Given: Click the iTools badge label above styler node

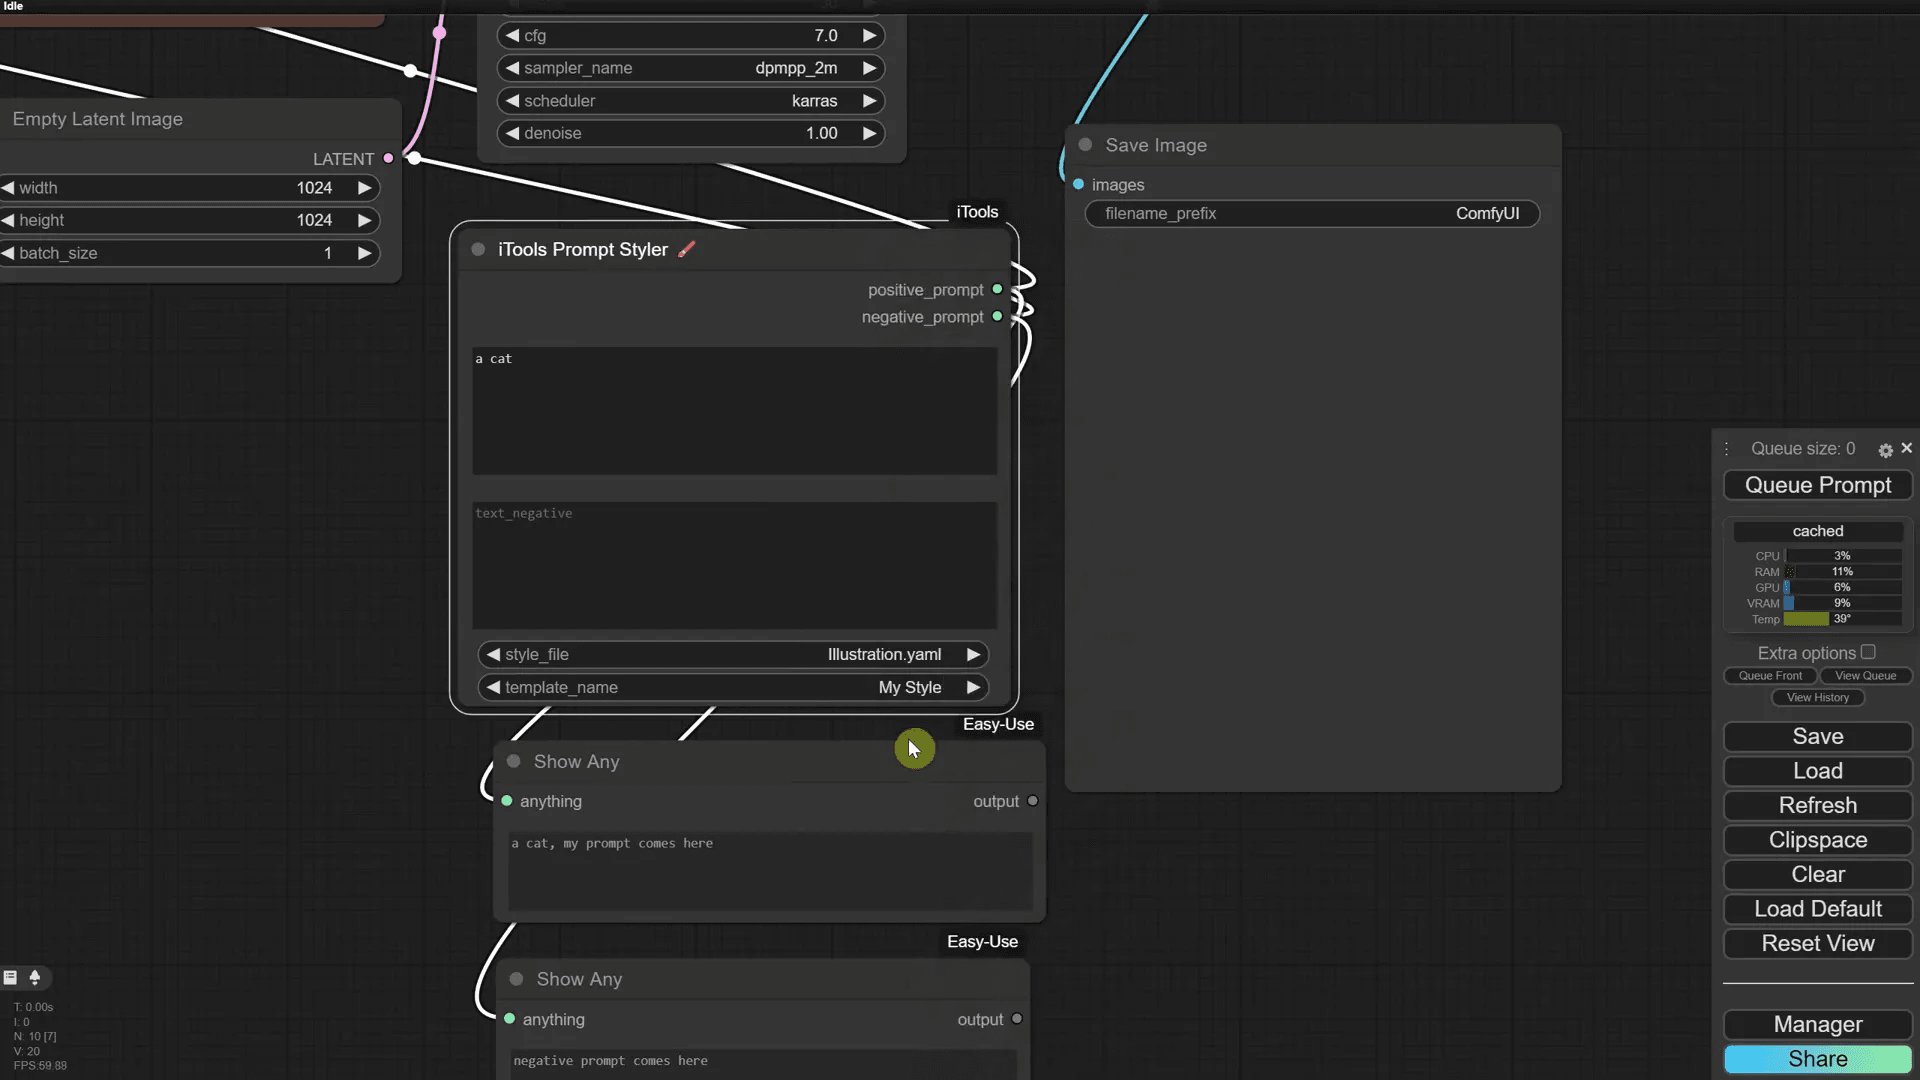Looking at the screenshot, I should (x=977, y=212).
